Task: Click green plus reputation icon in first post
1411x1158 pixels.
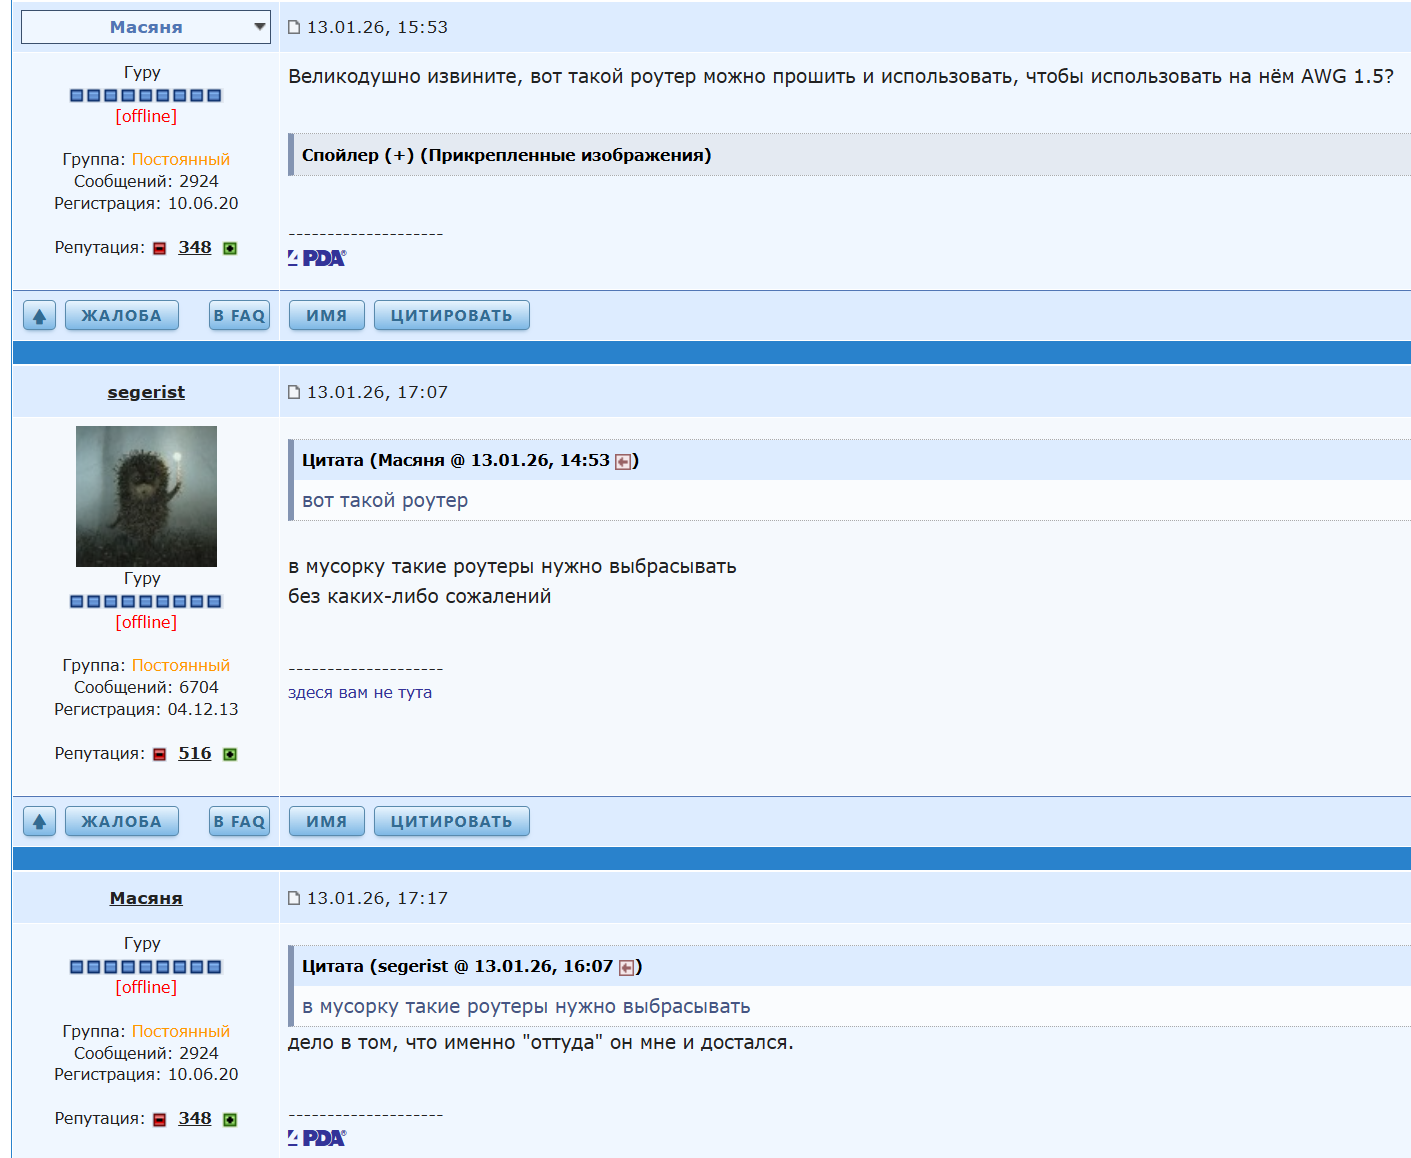Action: pyautogui.click(x=230, y=248)
